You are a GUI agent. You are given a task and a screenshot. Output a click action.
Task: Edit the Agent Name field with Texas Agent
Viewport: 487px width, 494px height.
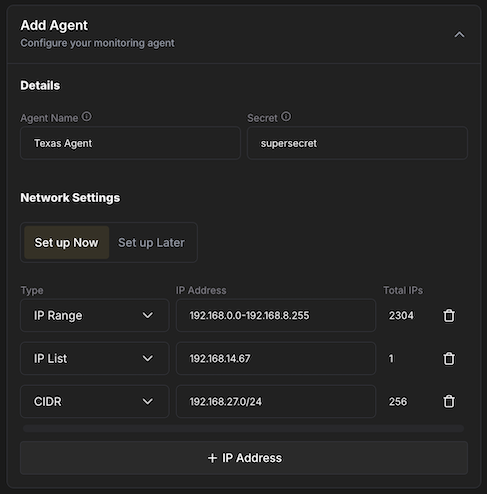[130, 143]
